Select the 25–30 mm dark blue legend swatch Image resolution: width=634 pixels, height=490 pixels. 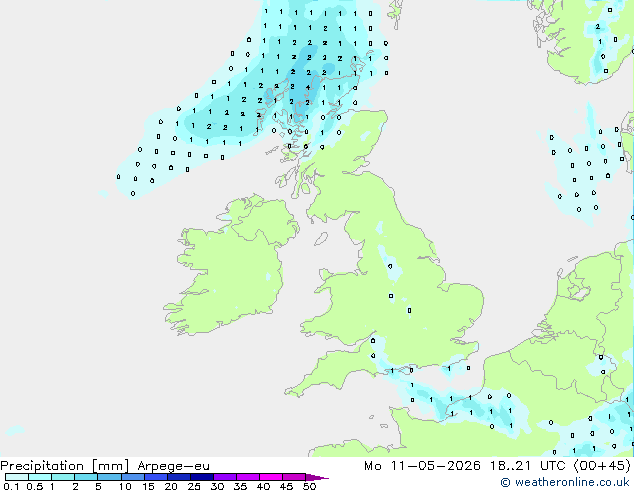pyautogui.click(x=202, y=477)
